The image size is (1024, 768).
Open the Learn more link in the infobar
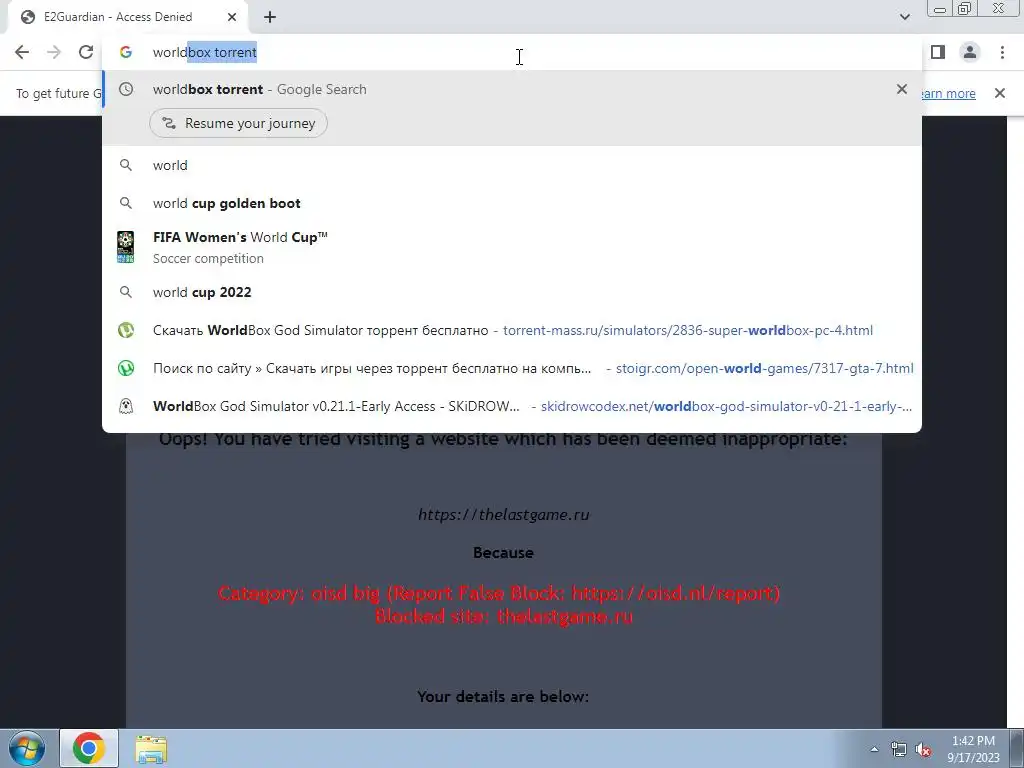[x=949, y=93]
